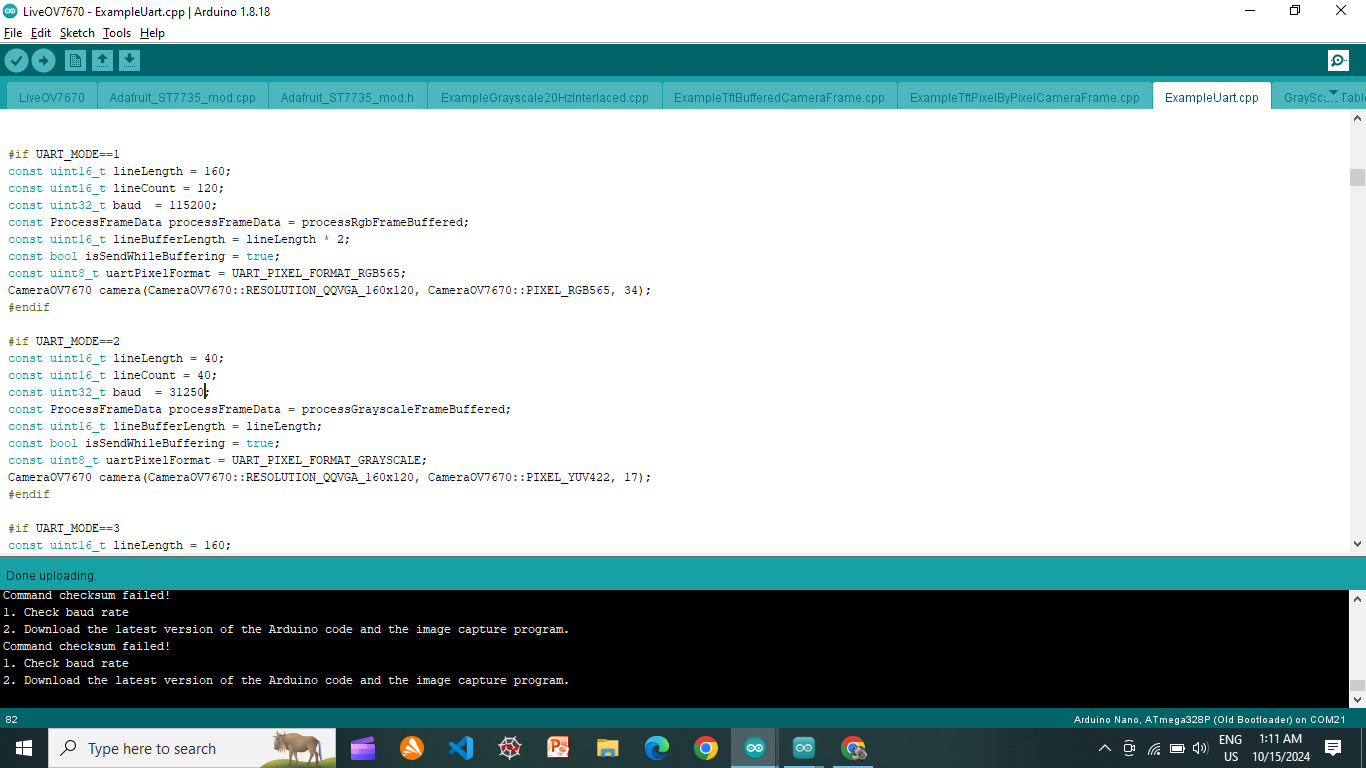The image size is (1366, 768).
Task: Click 'lineCount = 120' code line
Action: pyautogui.click(x=116, y=188)
